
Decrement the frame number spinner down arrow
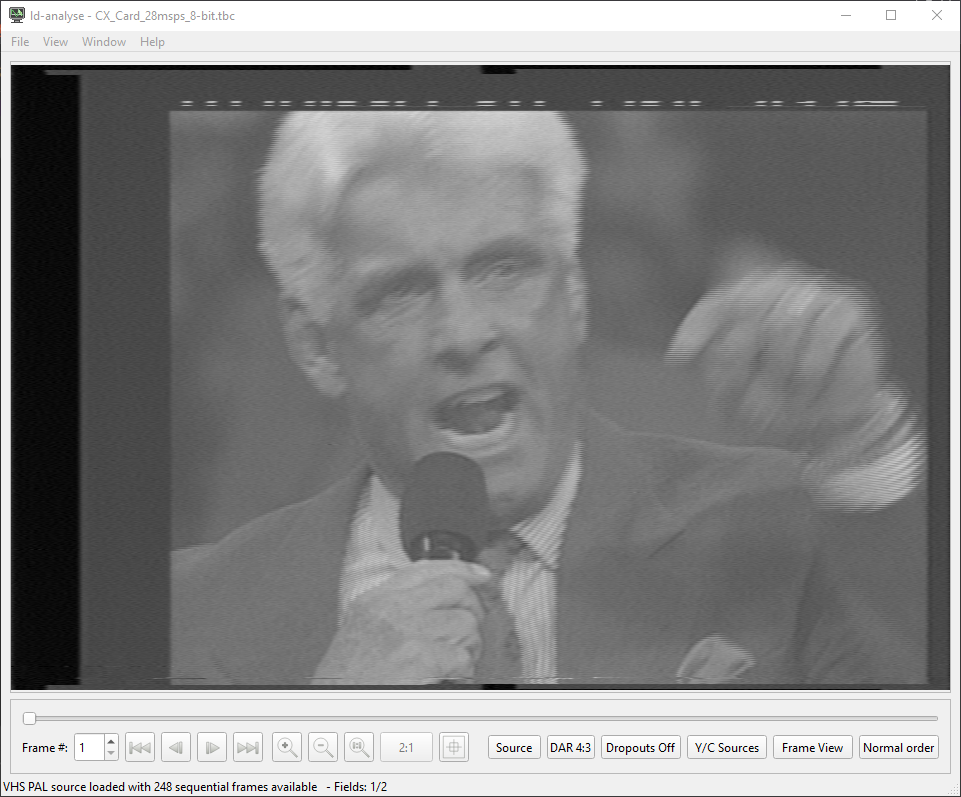pyautogui.click(x=111, y=753)
